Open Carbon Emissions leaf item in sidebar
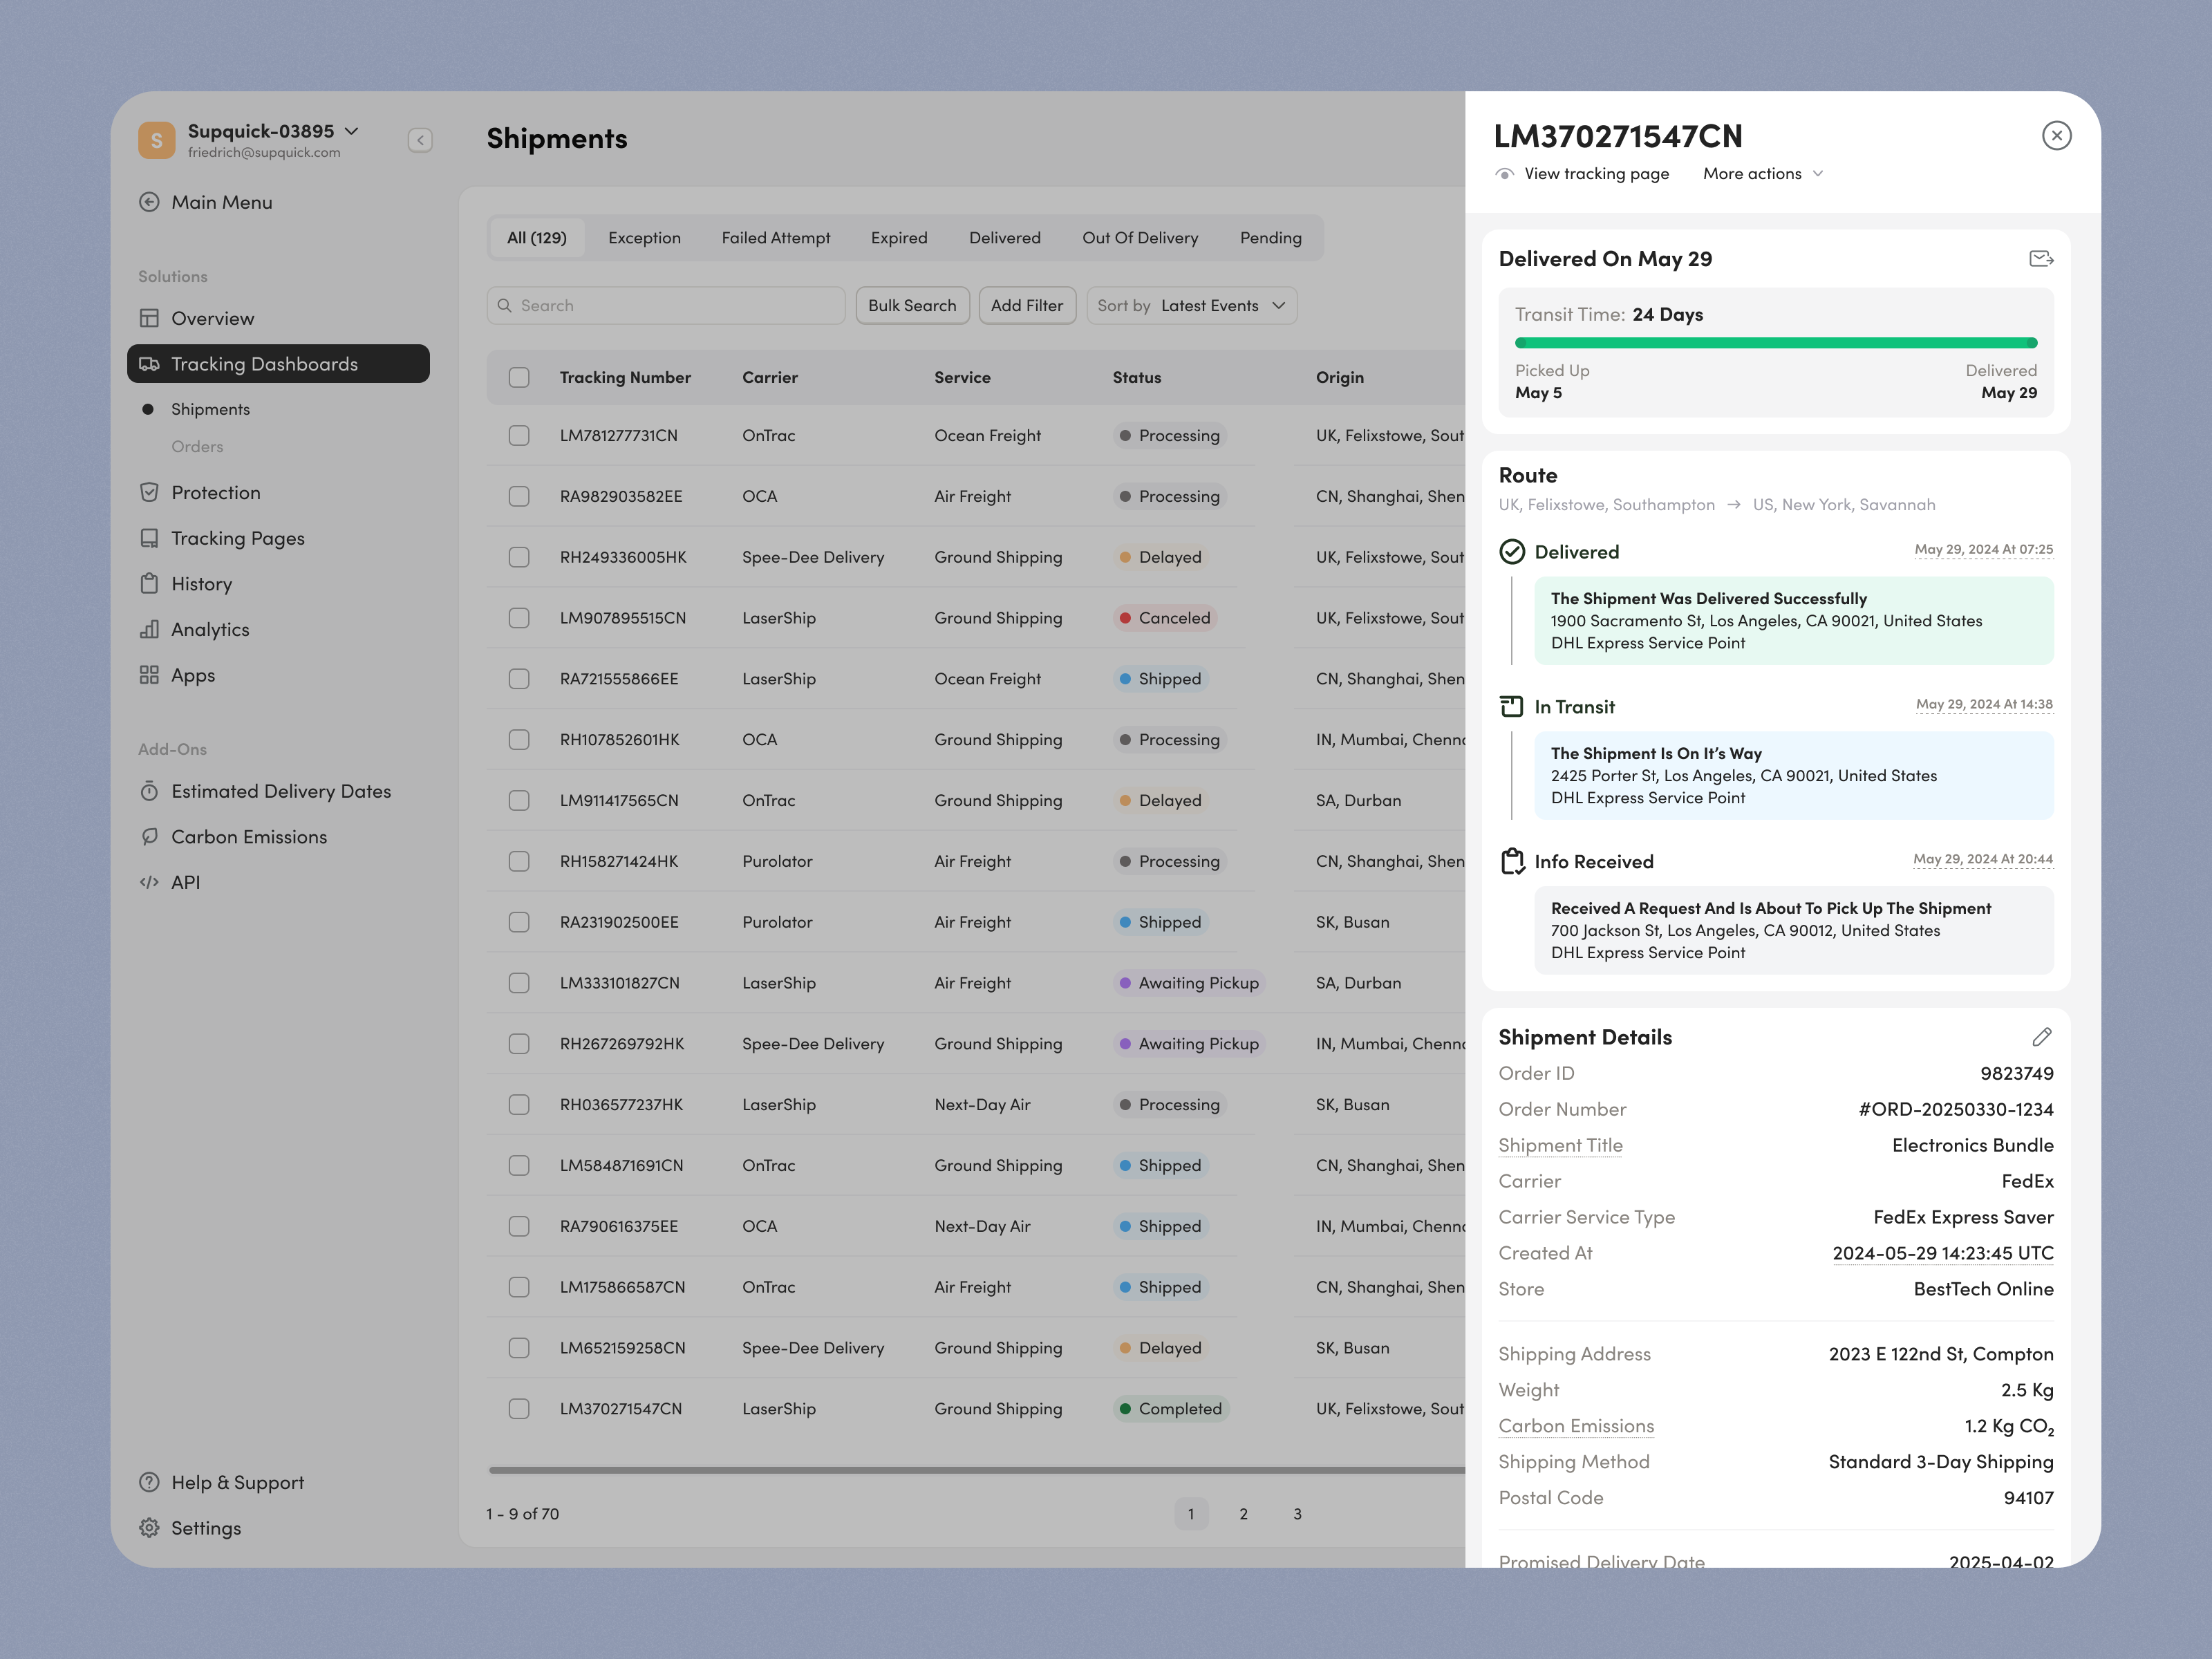2212x1659 pixels. [x=248, y=837]
